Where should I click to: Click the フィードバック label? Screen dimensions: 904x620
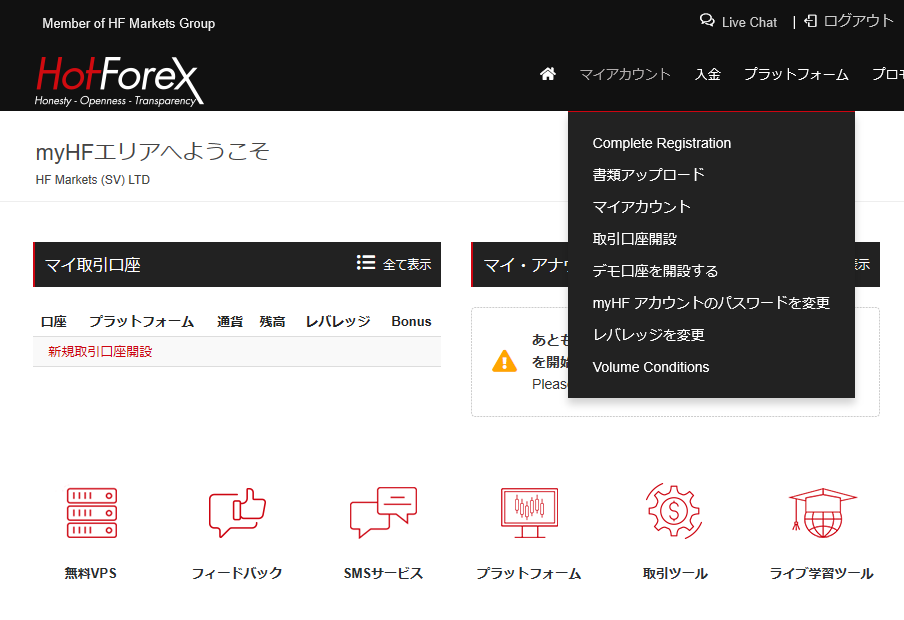(x=237, y=573)
